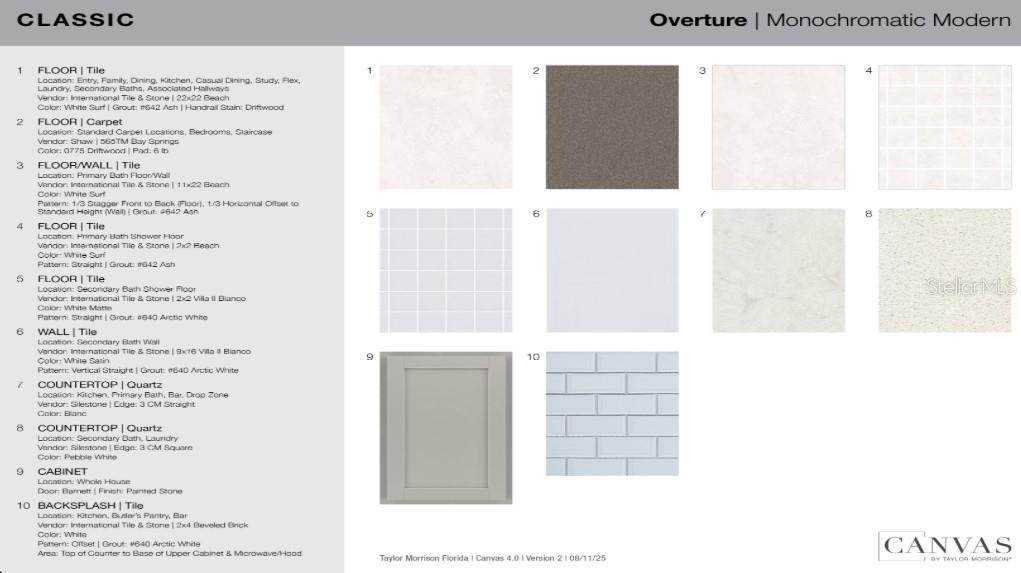Pick the Pebble White quartz swatch numbered 8
1021x573 pixels.
coord(944,270)
